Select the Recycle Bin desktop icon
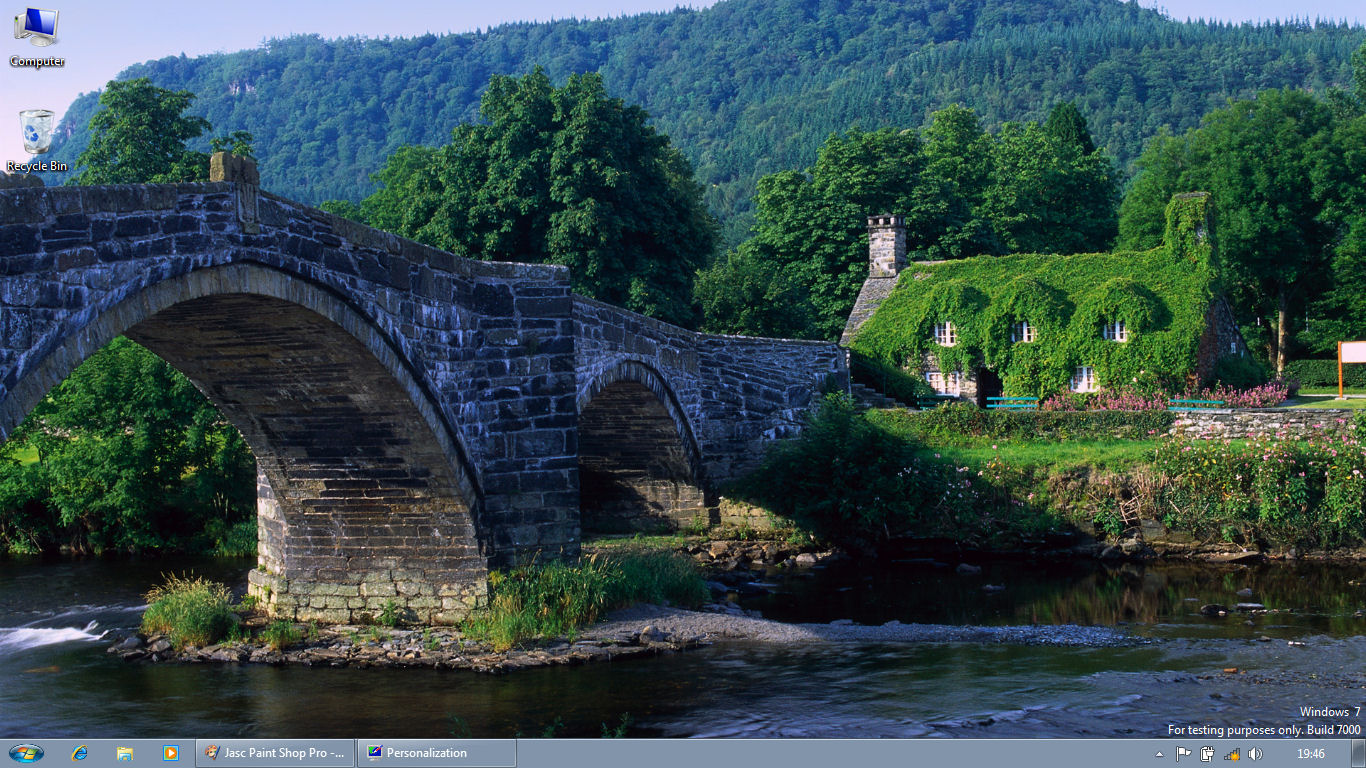Image resolution: width=1366 pixels, height=768 pixels. pyautogui.click(x=37, y=132)
